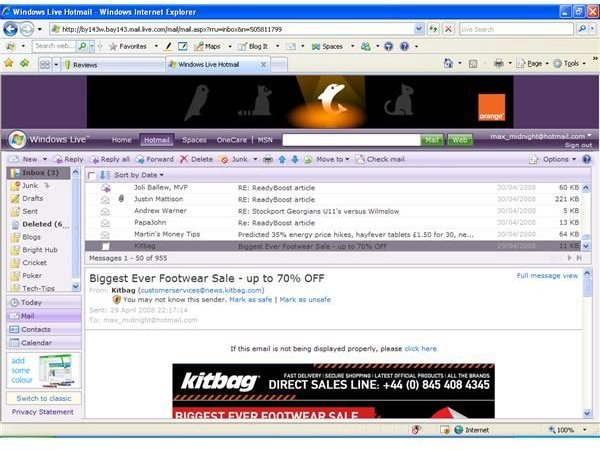Click the attachment paperclip on Justin Mattison's email

tap(121, 199)
